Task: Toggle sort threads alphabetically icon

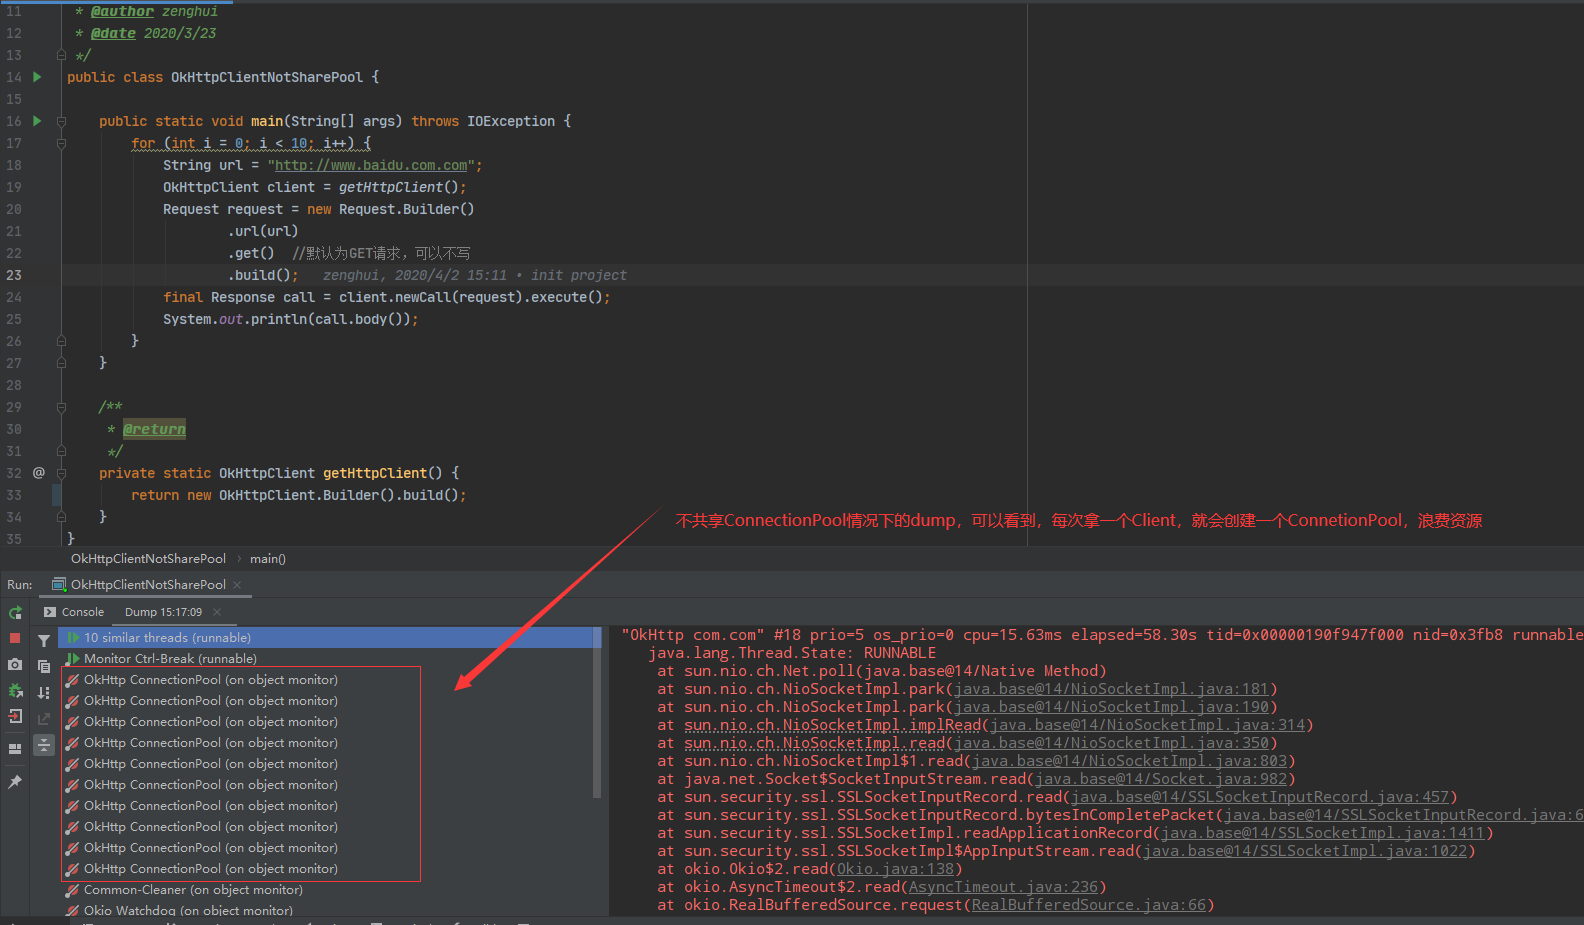Action: (44, 692)
